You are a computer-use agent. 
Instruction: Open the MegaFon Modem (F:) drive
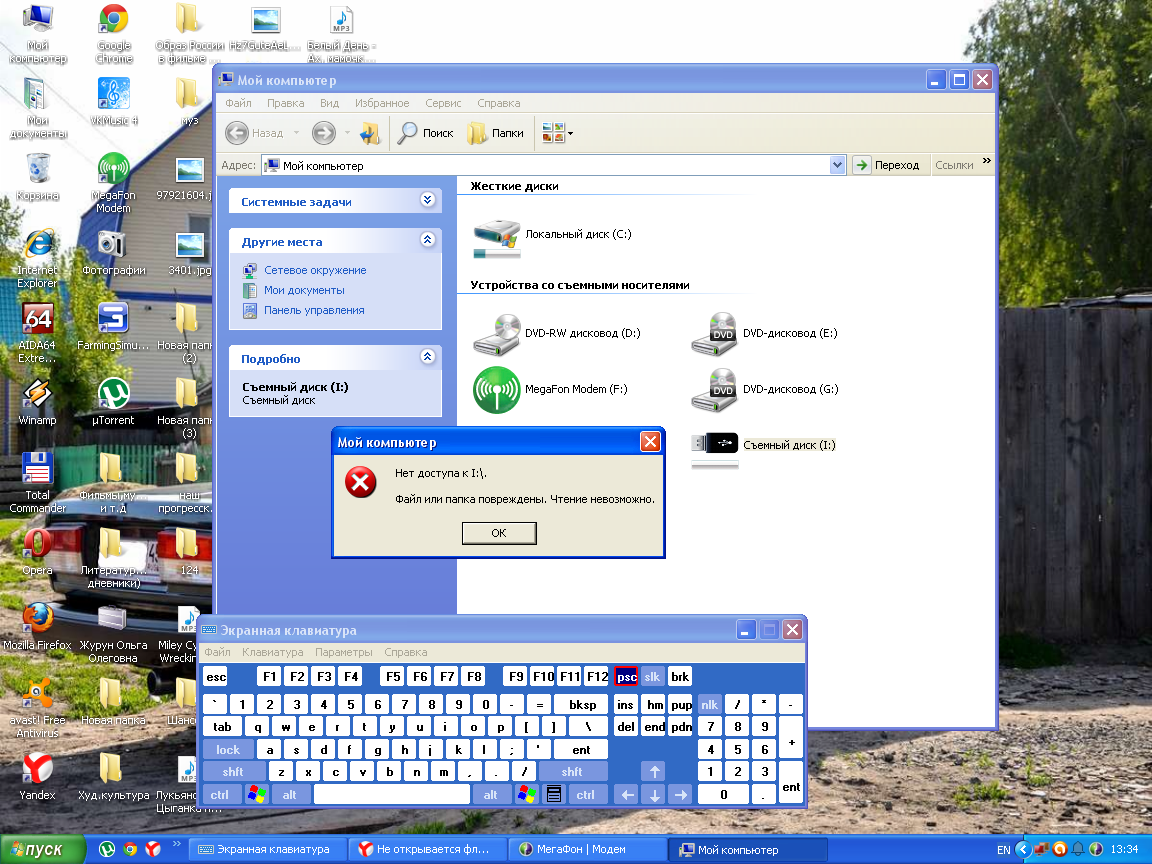(499, 389)
